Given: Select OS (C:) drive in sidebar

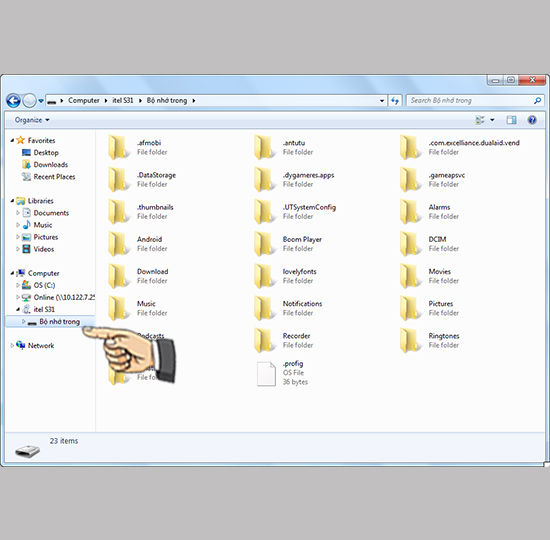Looking at the screenshot, I should 44,285.
